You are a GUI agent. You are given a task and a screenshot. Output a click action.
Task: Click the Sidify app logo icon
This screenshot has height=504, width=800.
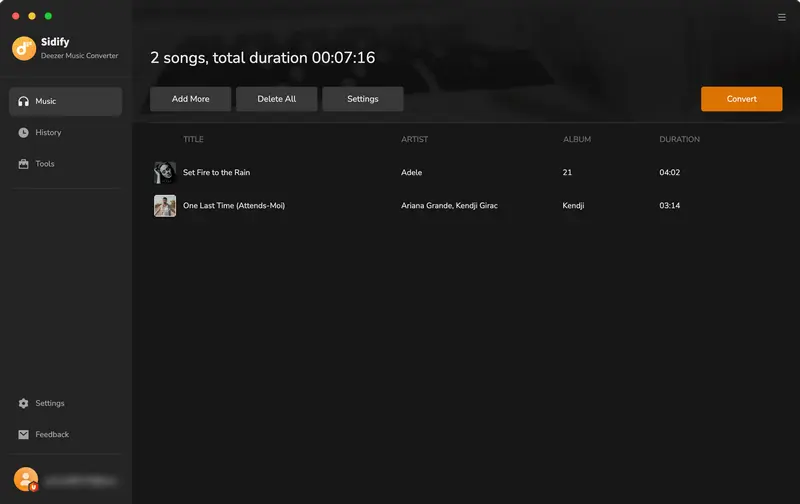[x=24, y=48]
